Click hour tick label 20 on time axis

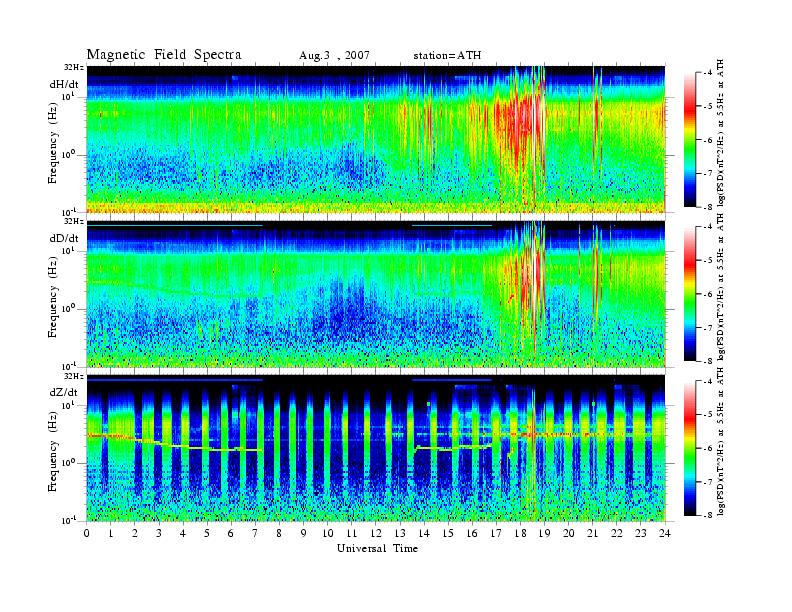(x=569, y=533)
